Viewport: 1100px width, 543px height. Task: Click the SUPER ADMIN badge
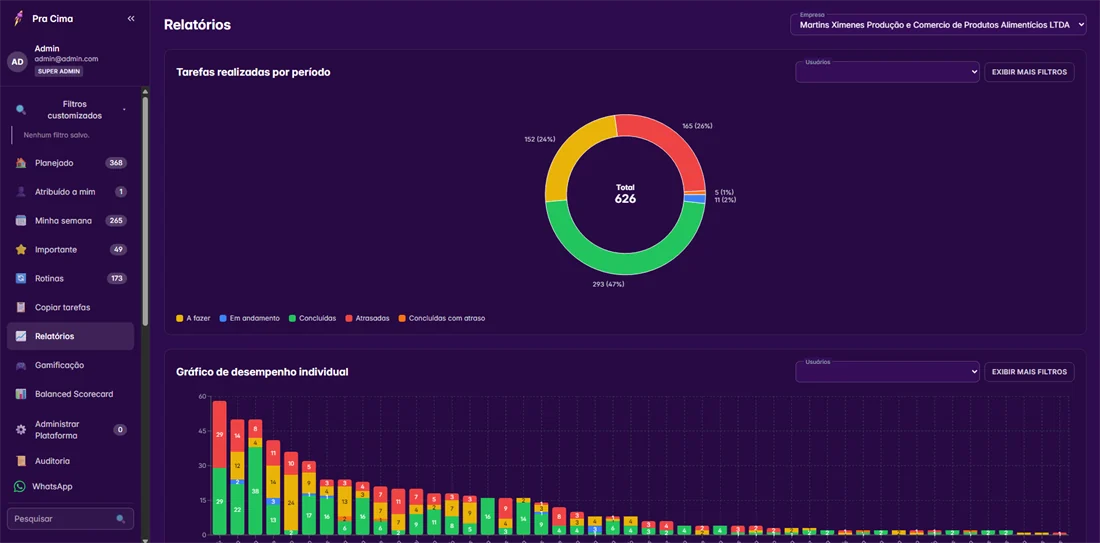pos(59,72)
